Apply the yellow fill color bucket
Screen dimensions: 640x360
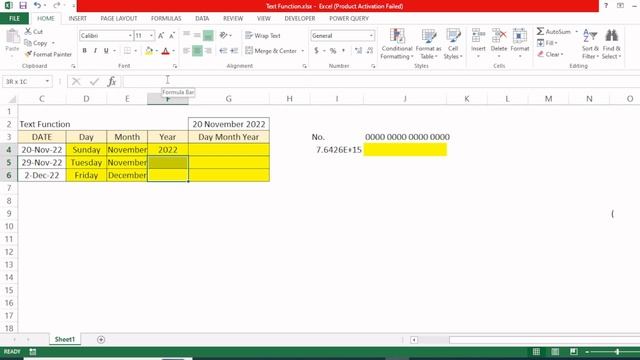coord(149,51)
